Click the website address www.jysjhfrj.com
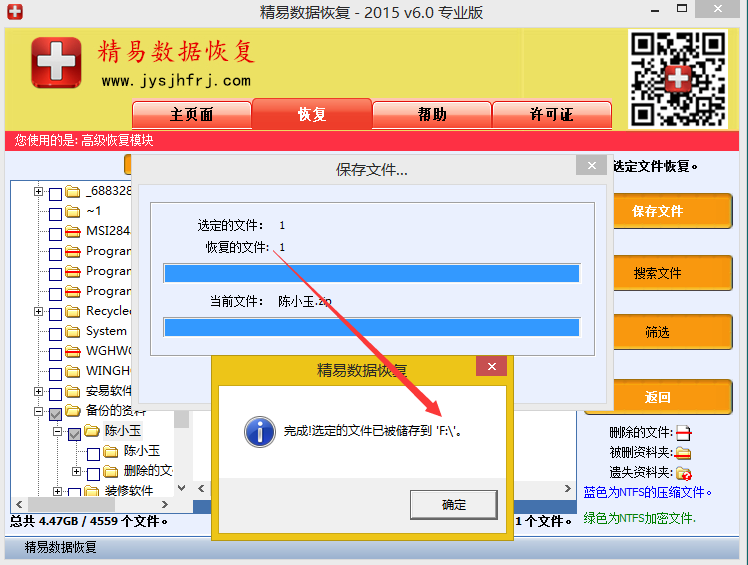This screenshot has height=565, width=748. point(176,81)
